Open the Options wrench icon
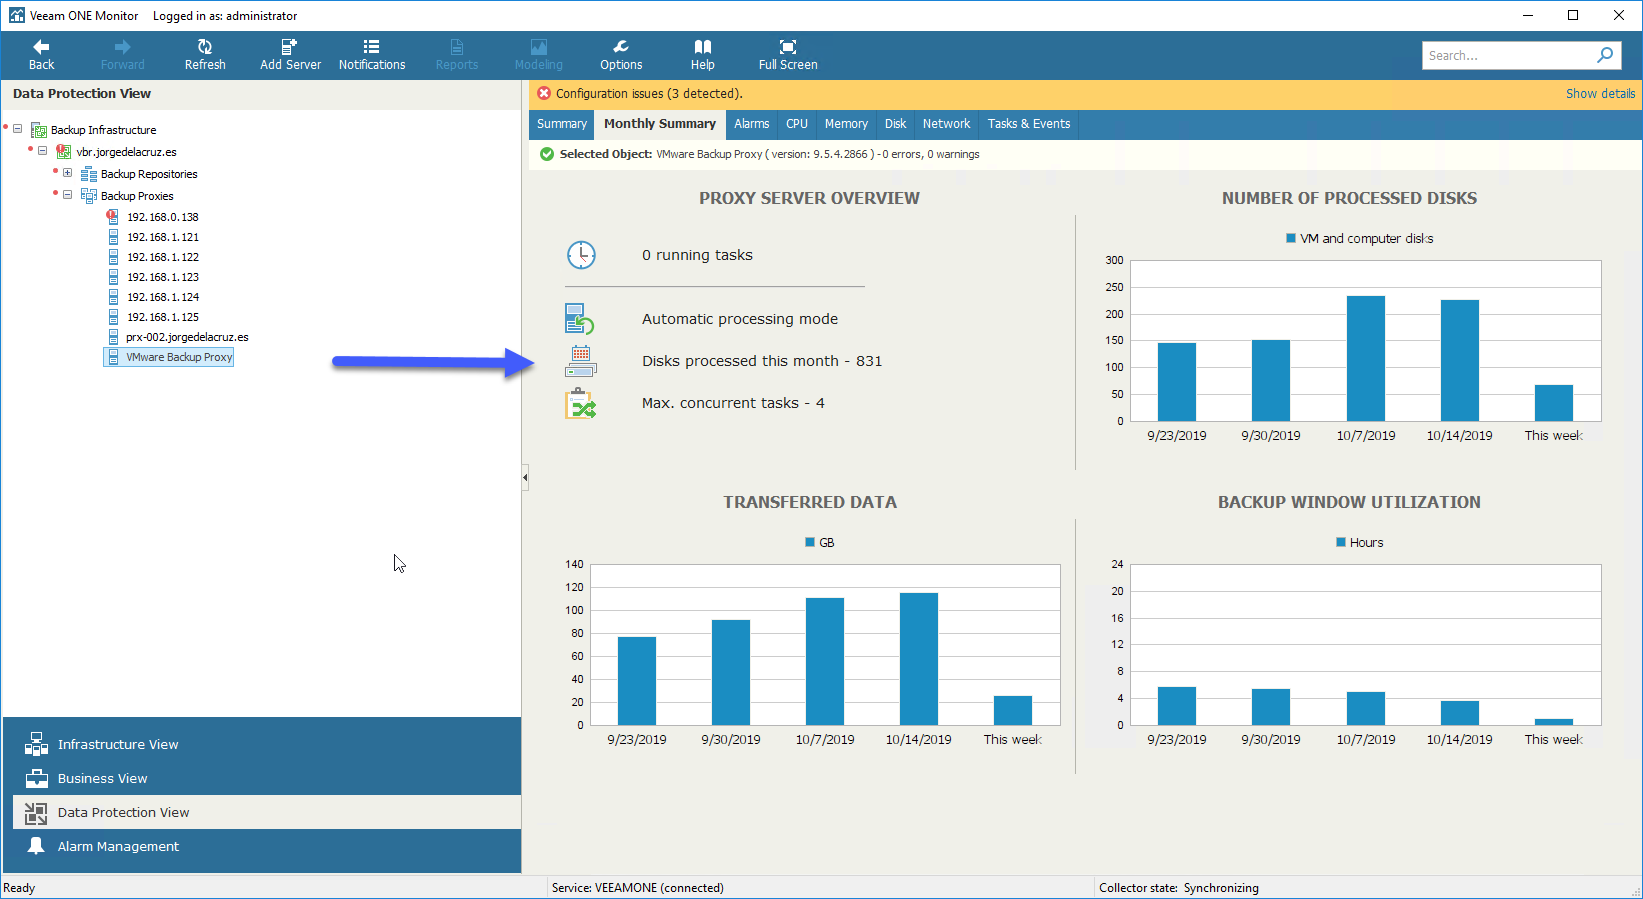Viewport: 1643px width, 899px height. [x=621, y=47]
